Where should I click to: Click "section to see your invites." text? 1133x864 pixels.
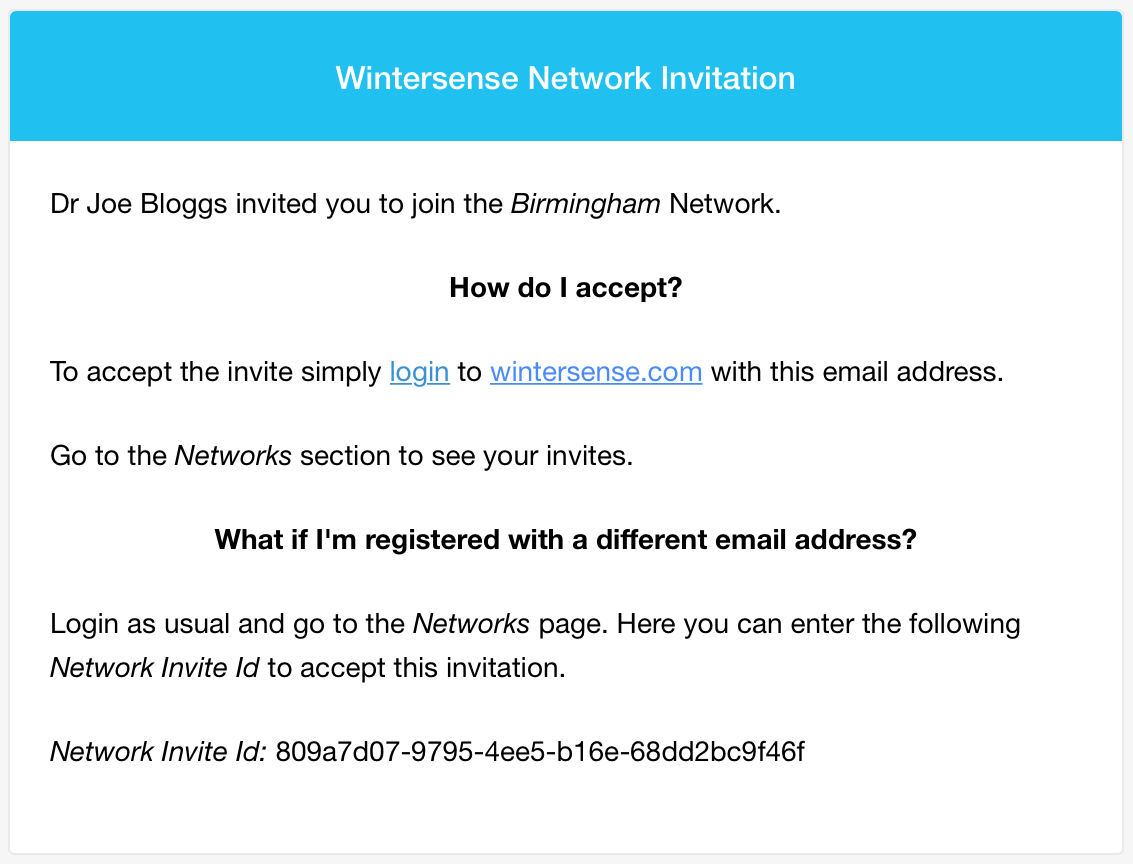tap(466, 457)
